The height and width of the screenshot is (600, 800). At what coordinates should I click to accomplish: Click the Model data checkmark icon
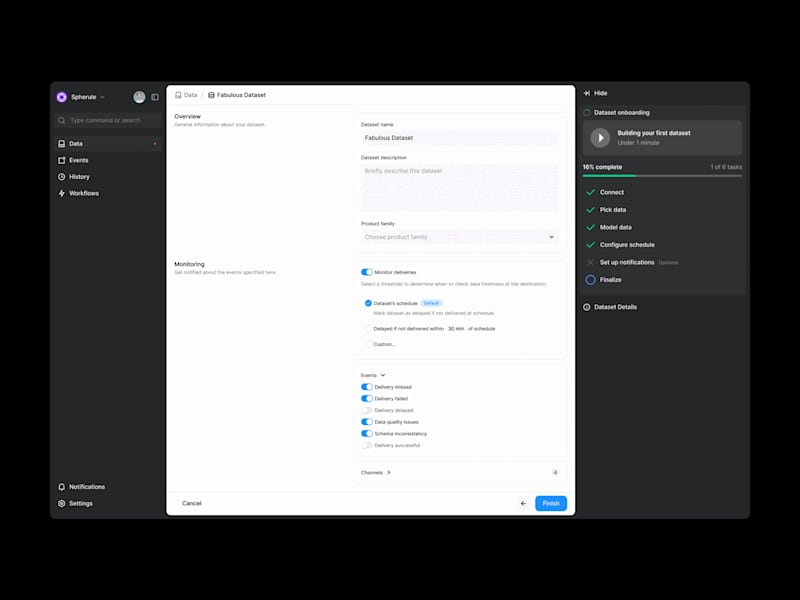tap(590, 228)
